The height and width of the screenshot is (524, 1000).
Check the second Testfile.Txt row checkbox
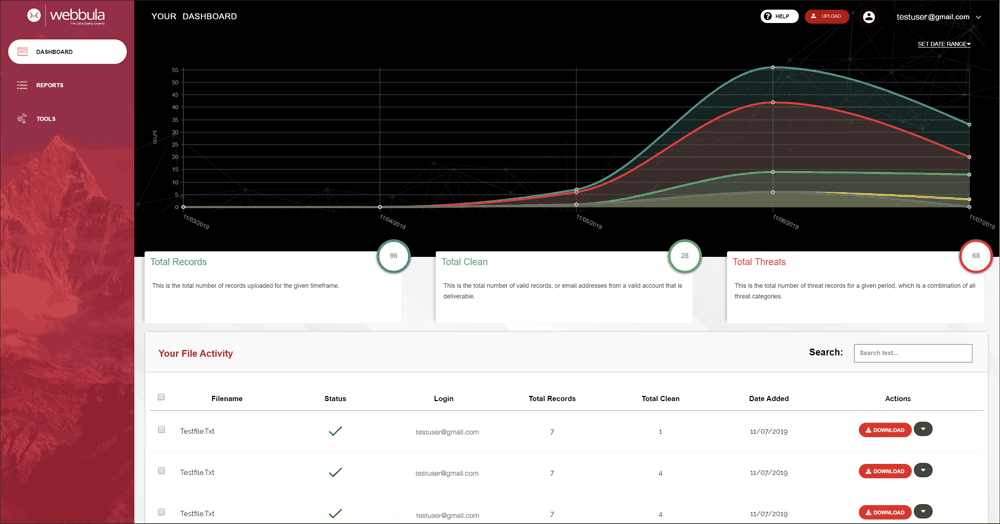[x=161, y=470]
